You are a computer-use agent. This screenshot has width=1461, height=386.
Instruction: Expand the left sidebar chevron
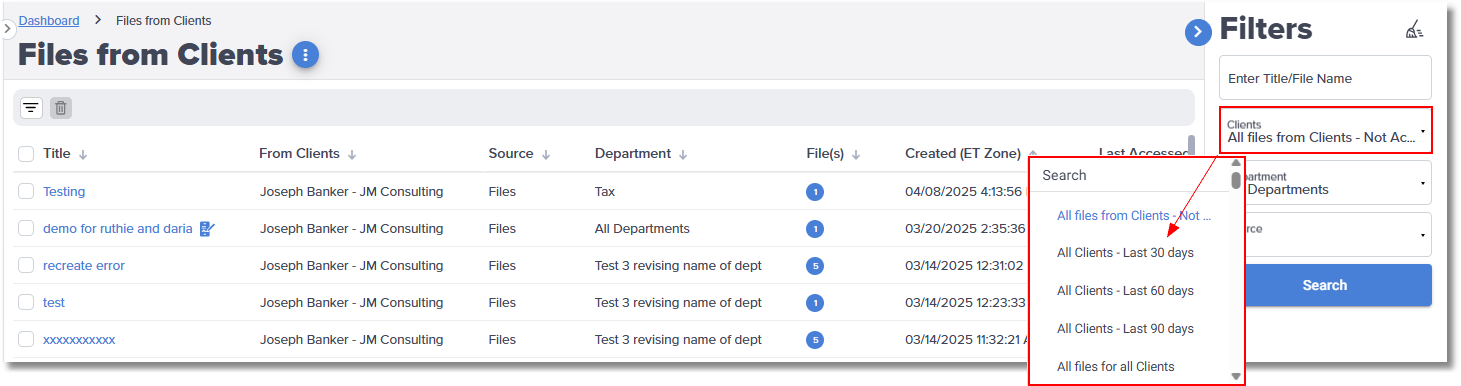(7, 29)
